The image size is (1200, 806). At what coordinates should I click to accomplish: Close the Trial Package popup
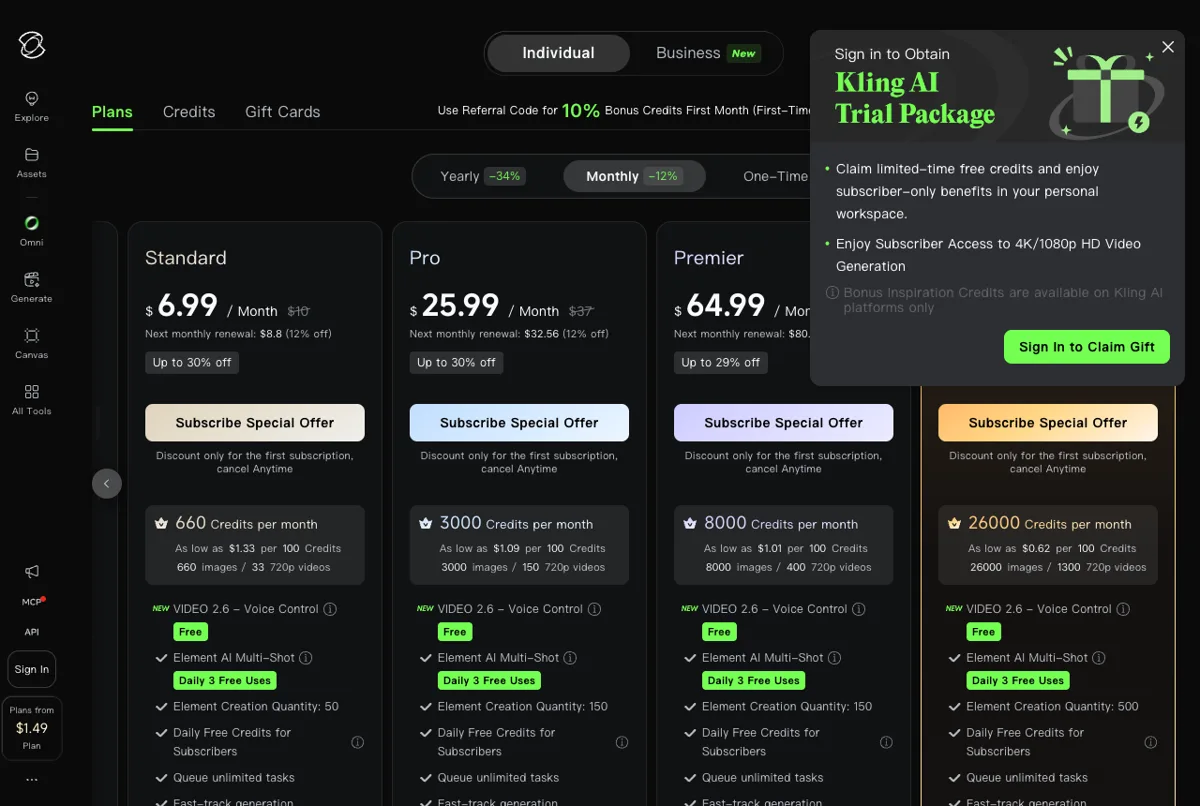(1168, 47)
